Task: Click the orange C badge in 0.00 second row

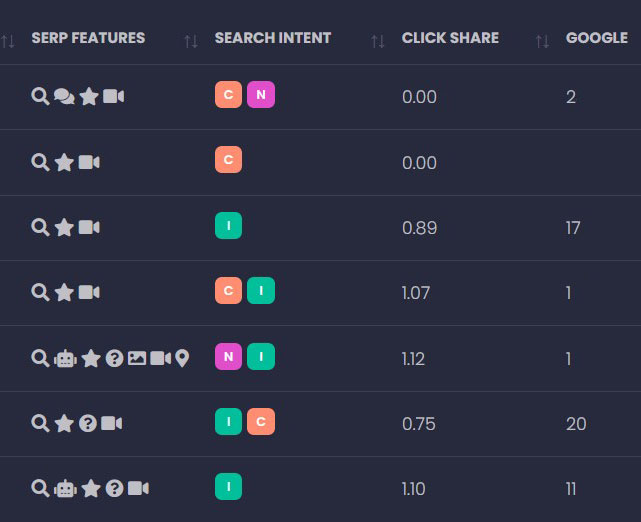Action: pyautogui.click(x=228, y=160)
